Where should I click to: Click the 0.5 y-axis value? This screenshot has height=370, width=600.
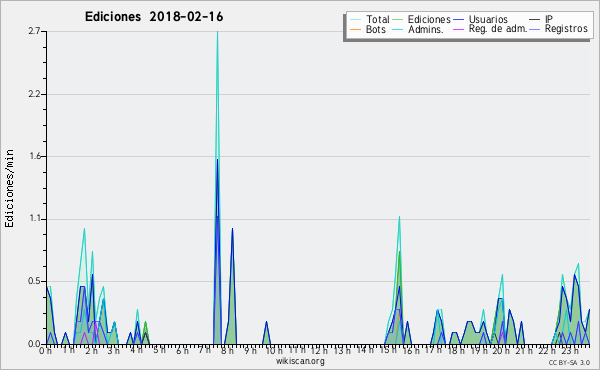coord(34,281)
